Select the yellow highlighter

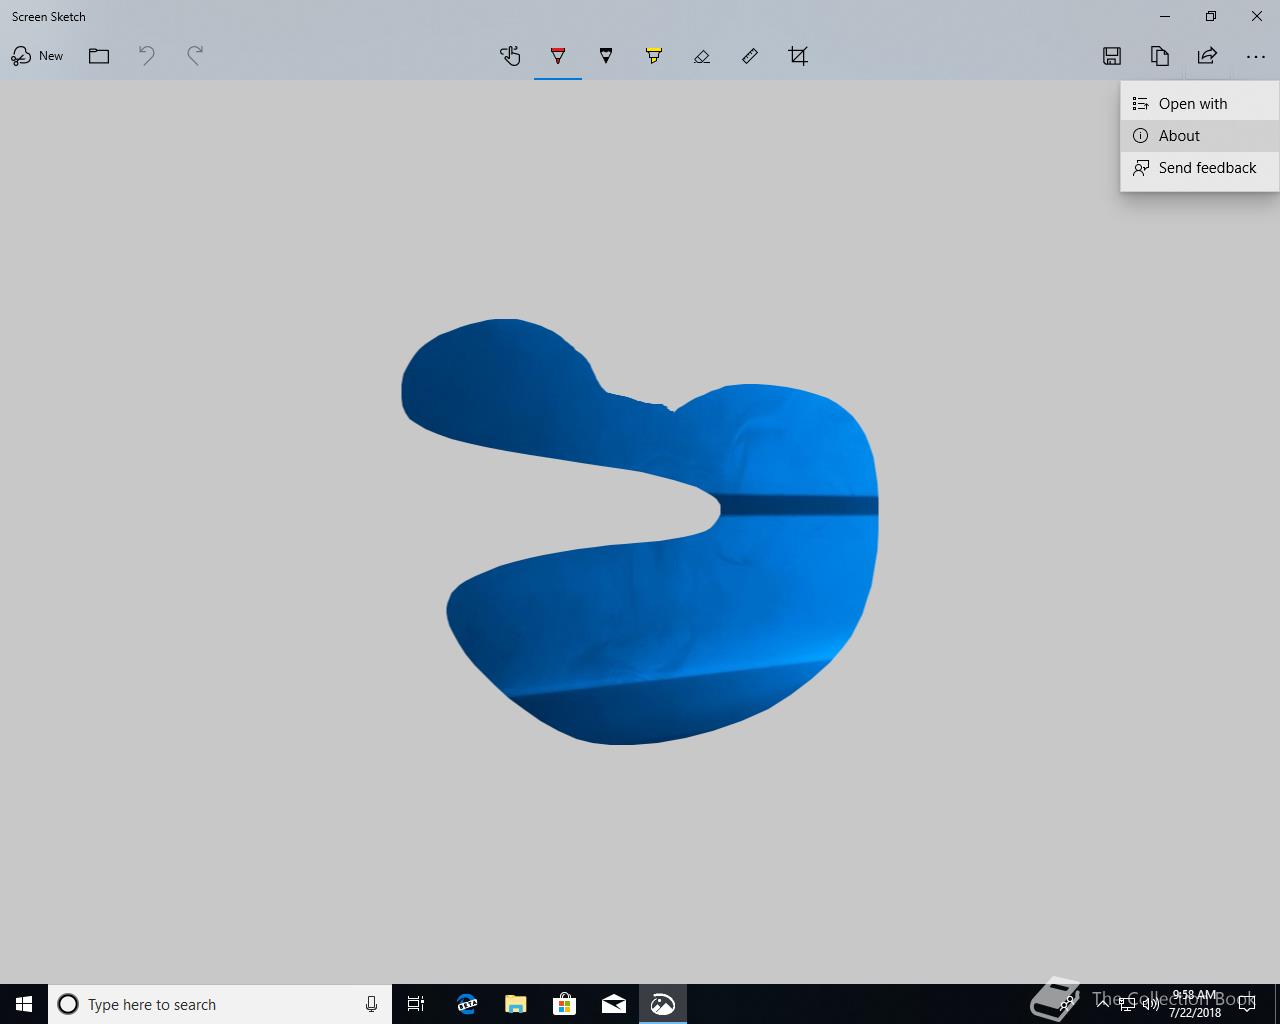[x=654, y=56]
